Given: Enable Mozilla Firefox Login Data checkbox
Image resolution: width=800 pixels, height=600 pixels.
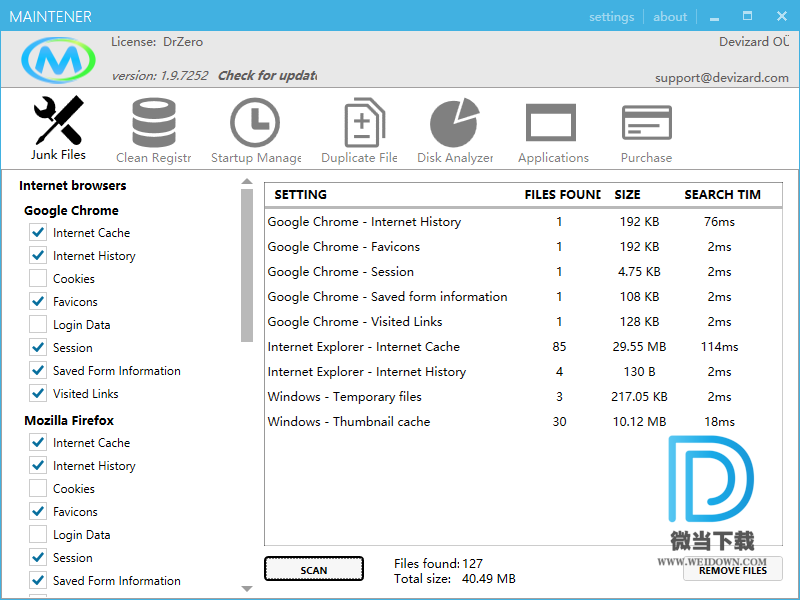Looking at the screenshot, I should tap(38, 534).
